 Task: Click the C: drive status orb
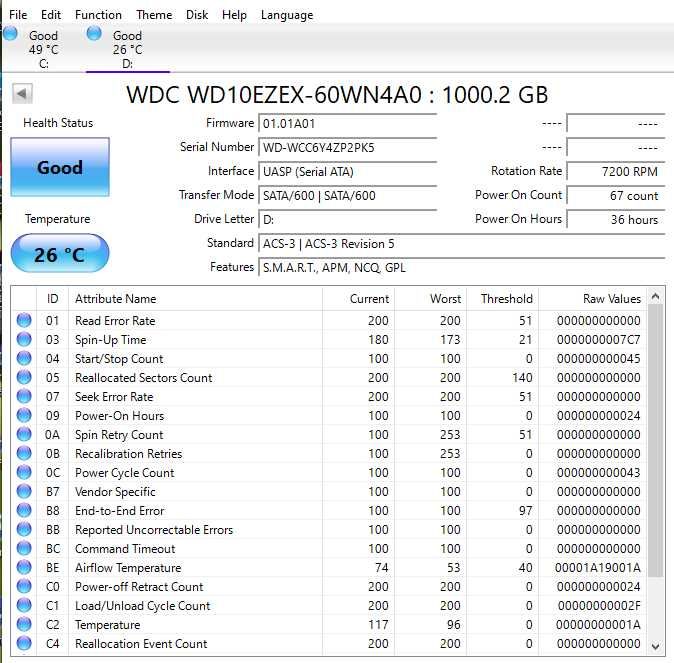pyautogui.click(x=10, y=34)
